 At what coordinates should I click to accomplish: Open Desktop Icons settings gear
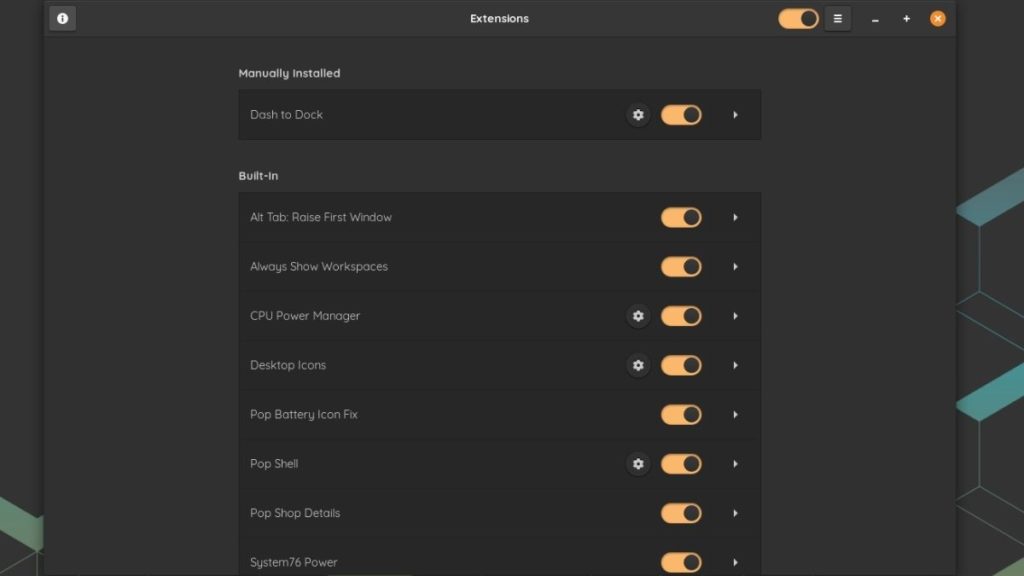coord(638,365)
